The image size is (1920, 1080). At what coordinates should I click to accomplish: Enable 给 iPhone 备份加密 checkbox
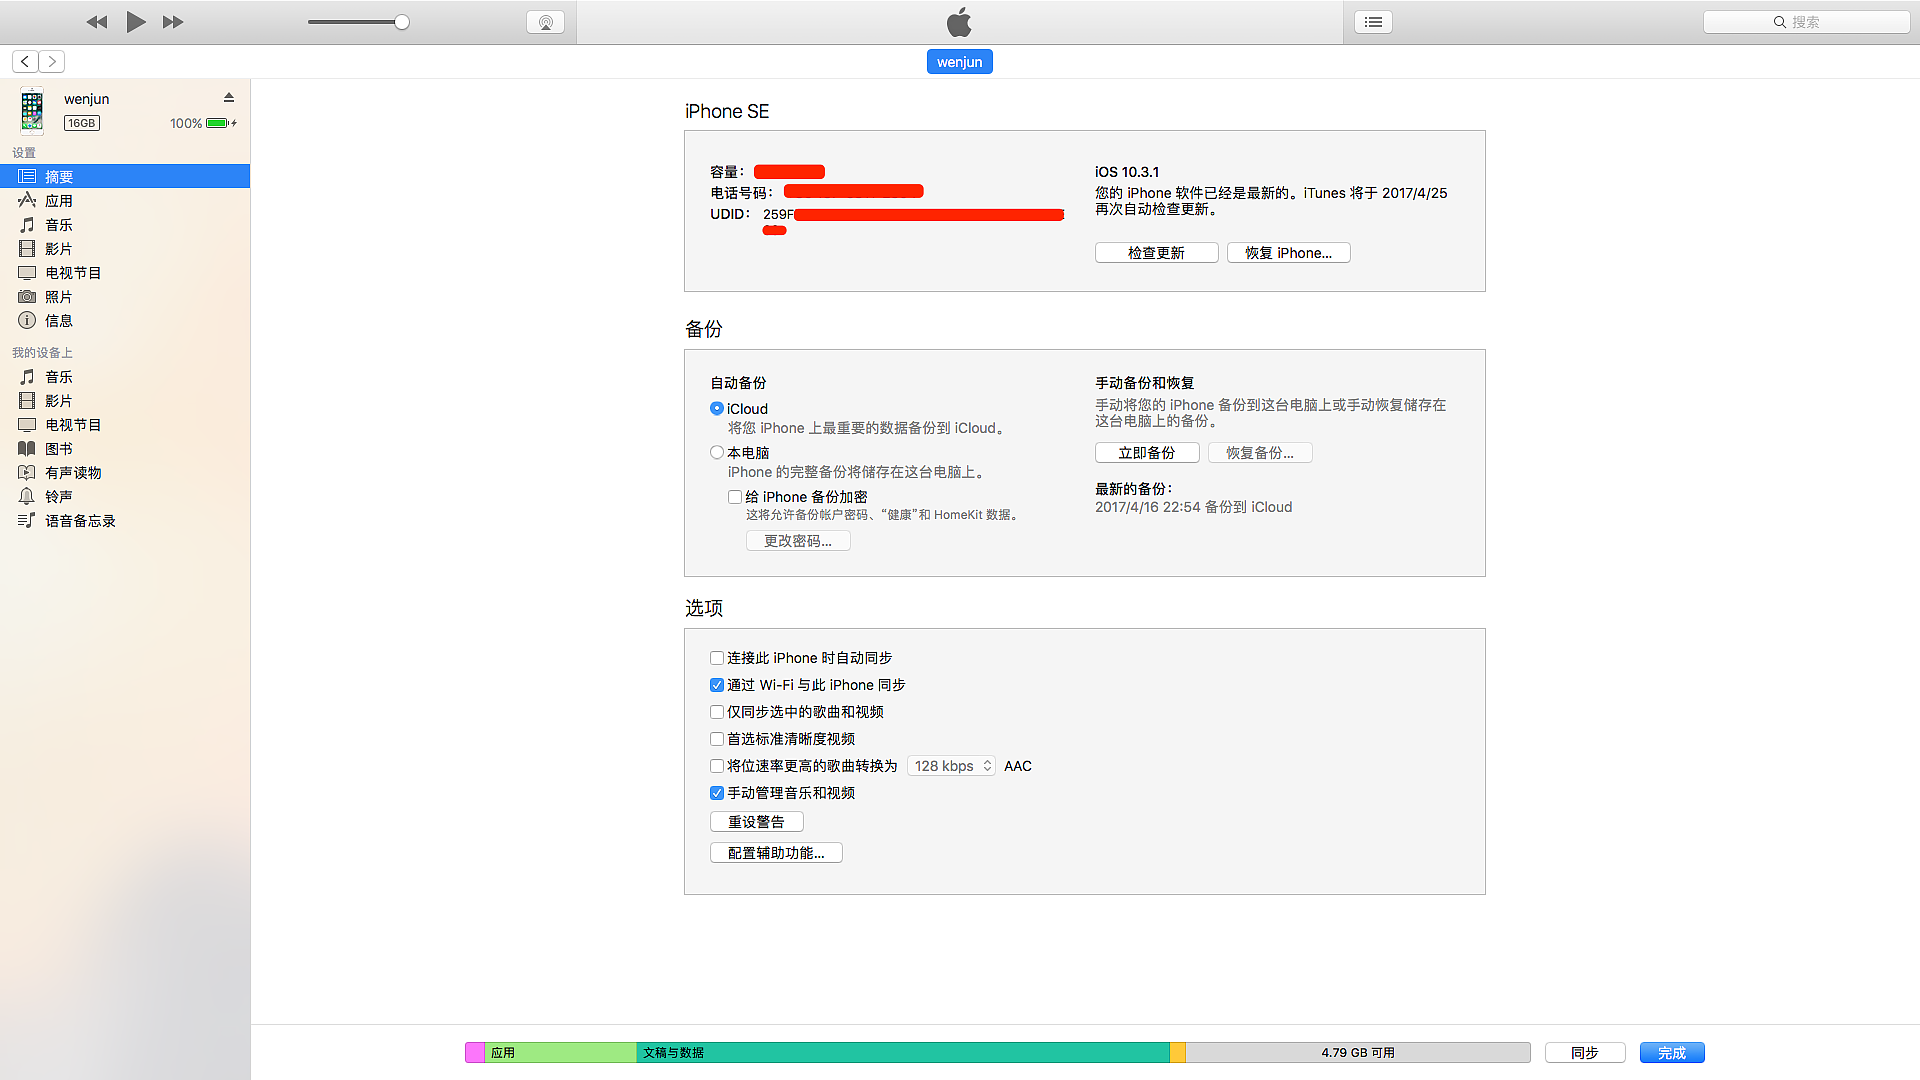click(735, 497)
